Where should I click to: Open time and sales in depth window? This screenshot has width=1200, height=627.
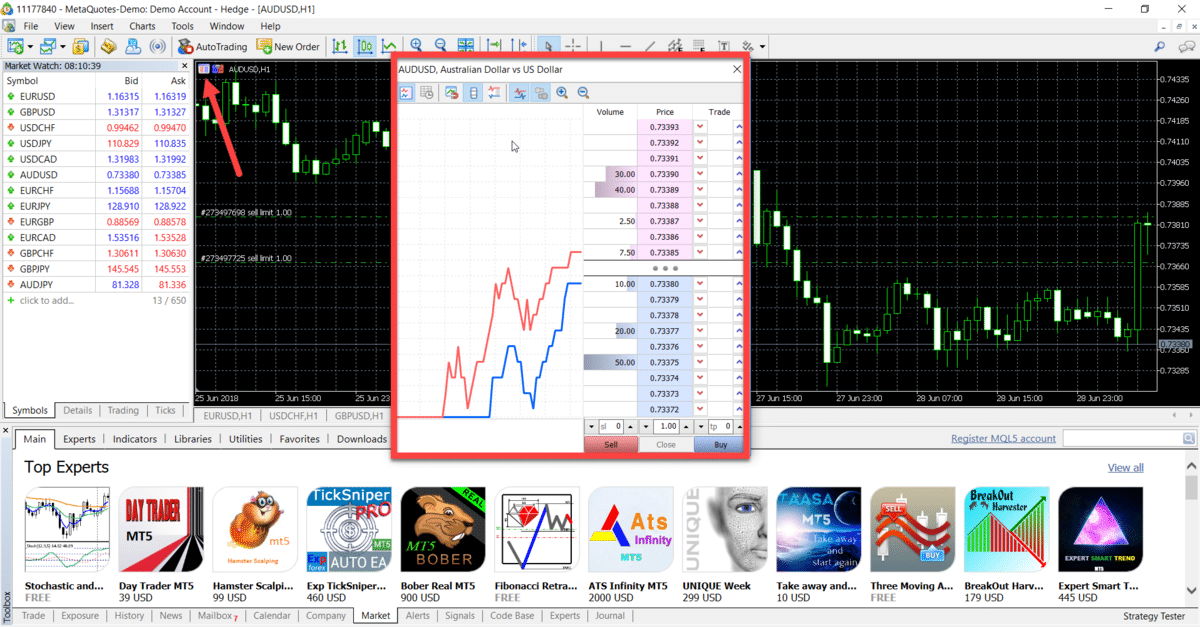pyautogui.click(x=427, y=93)
